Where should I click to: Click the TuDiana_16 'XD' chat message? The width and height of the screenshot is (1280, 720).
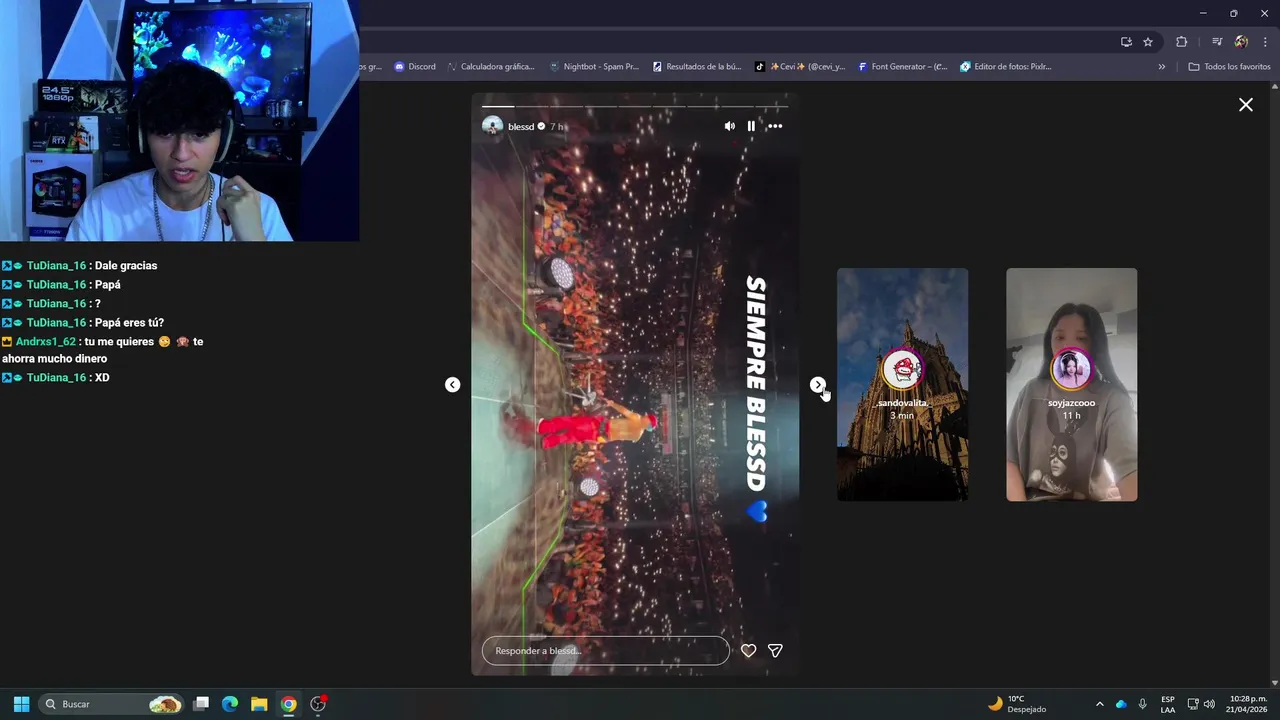pyautogui.click(x=102, y=378)
